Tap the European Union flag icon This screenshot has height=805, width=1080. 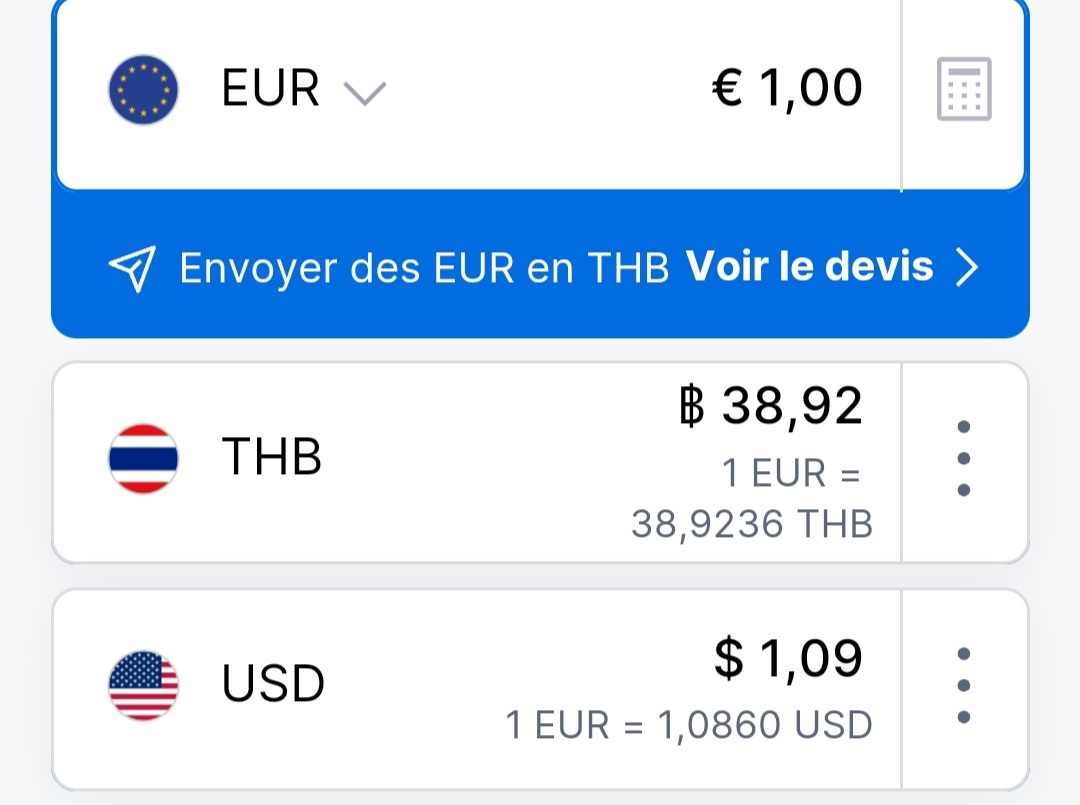pos(143,89)
